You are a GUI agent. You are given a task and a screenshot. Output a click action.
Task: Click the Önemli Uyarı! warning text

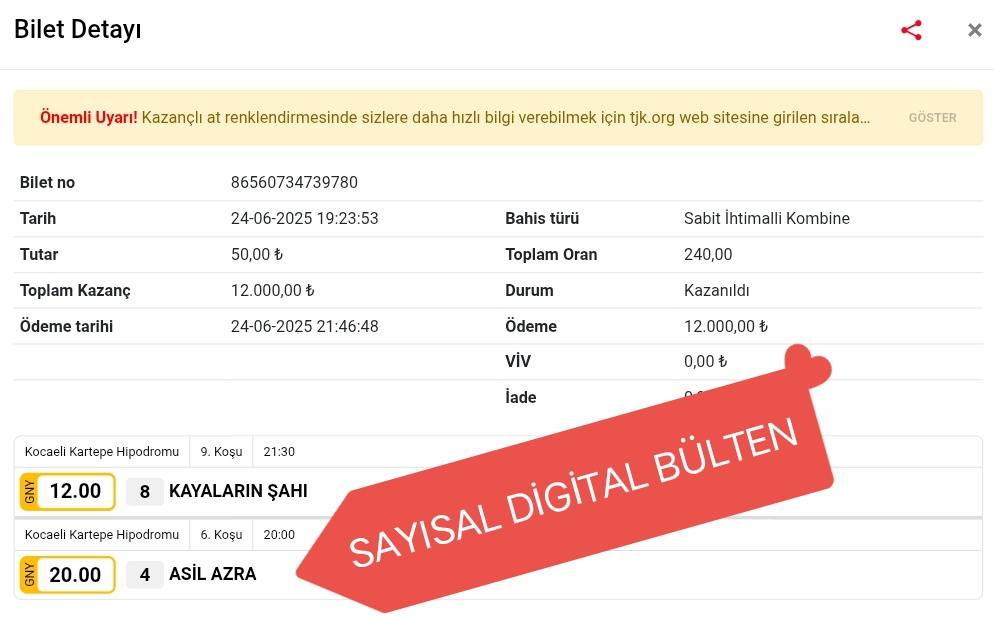pyautogui.click(x=88, y=117)
